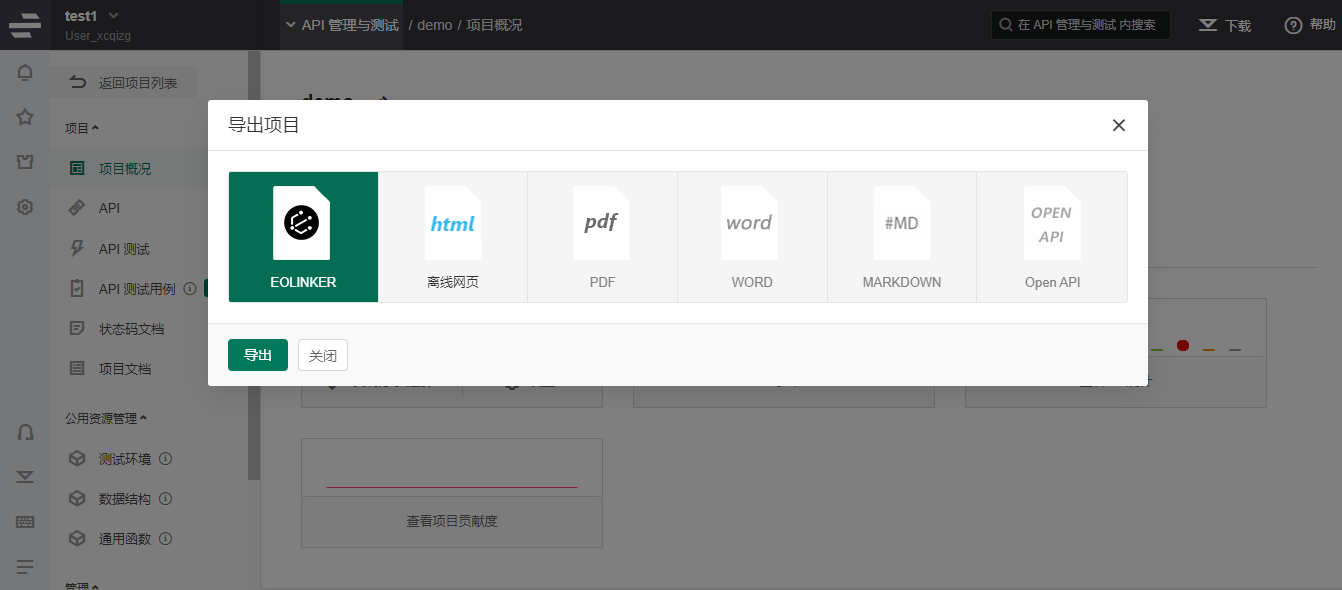Open the star favorites icon in sidebar
The height and width of the screenshot is (590, 1342).
25,117
